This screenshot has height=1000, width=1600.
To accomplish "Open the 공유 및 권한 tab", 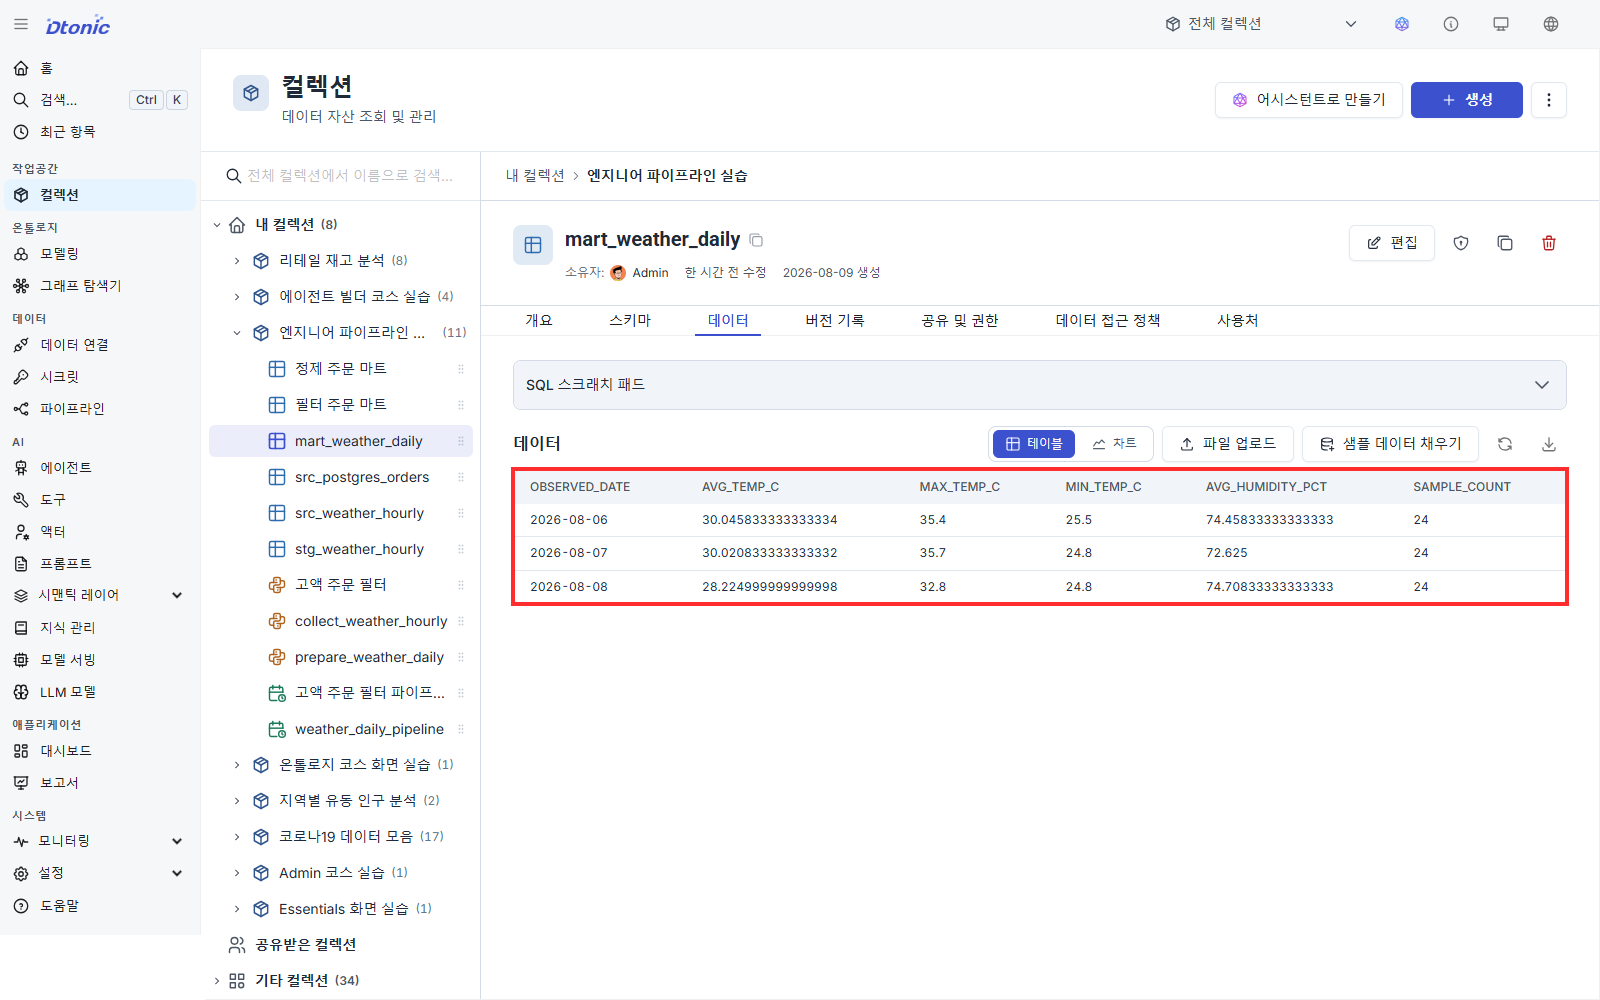I will pyautogui.click(x=960, y=321).
